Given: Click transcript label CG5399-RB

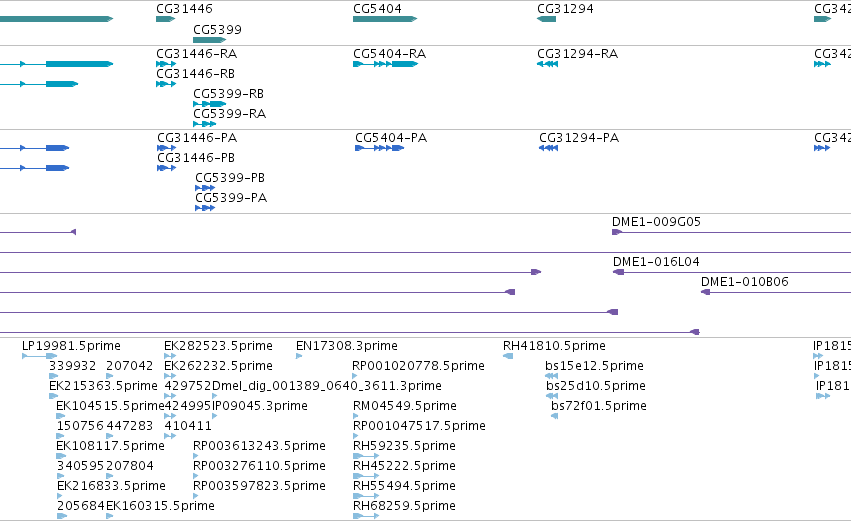Looking at the screenshot, I should pos(228,93).
